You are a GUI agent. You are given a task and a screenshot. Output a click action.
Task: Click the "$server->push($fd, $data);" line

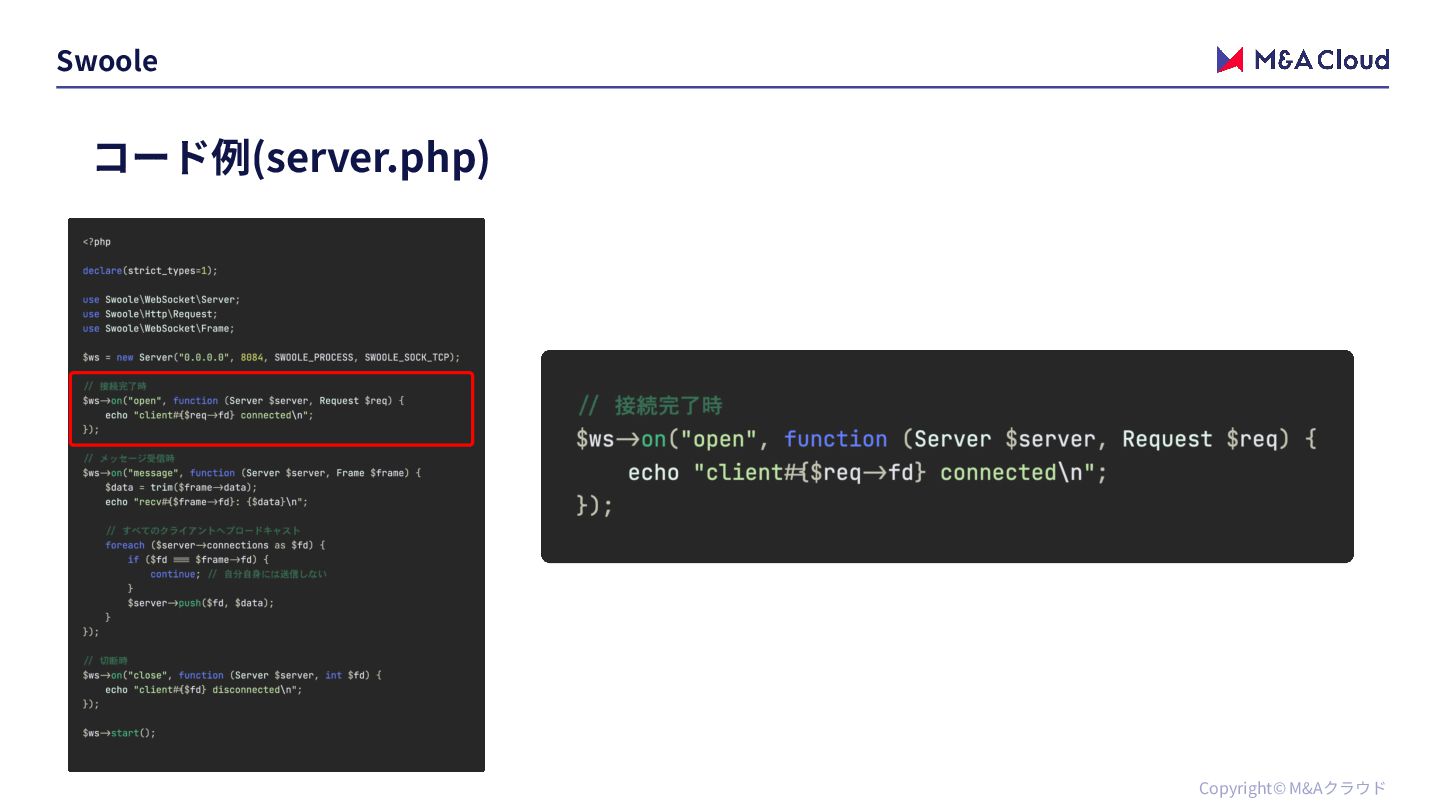pyautogui.click(x=201, y=603)
